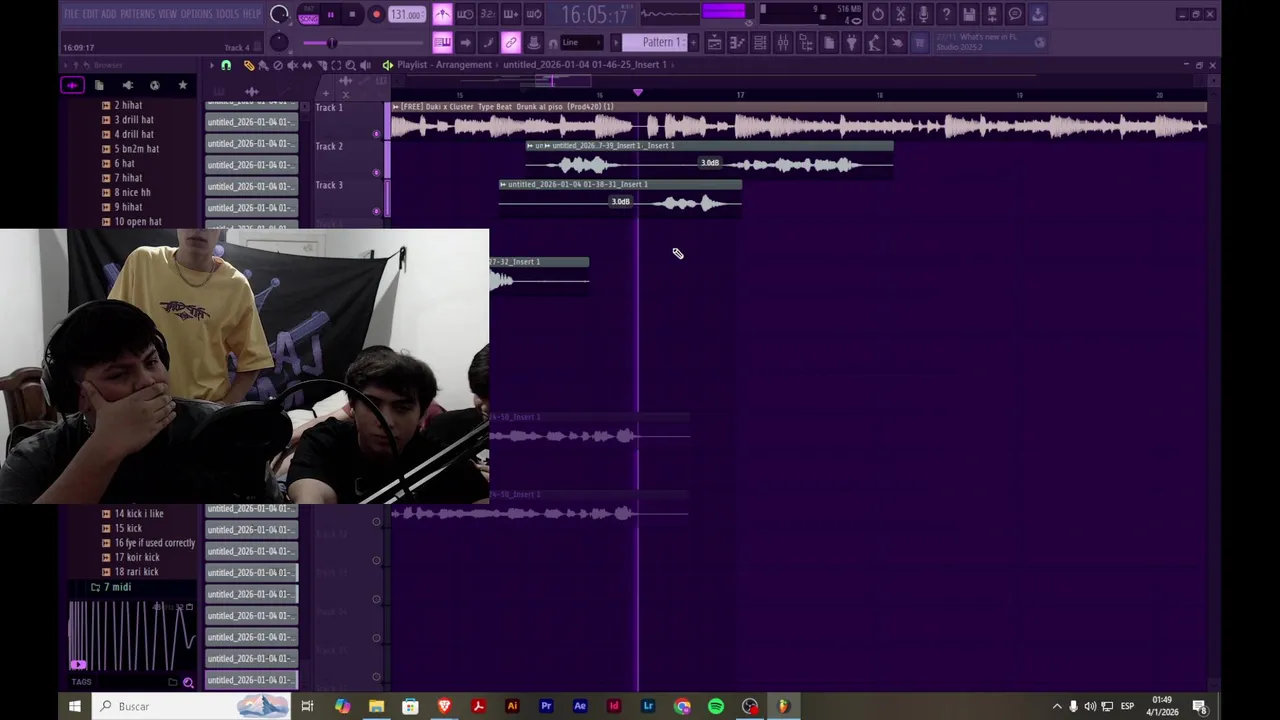Open the ADD menu
1280x720 pixels.
pyautogui.click(x=109, y=14)
